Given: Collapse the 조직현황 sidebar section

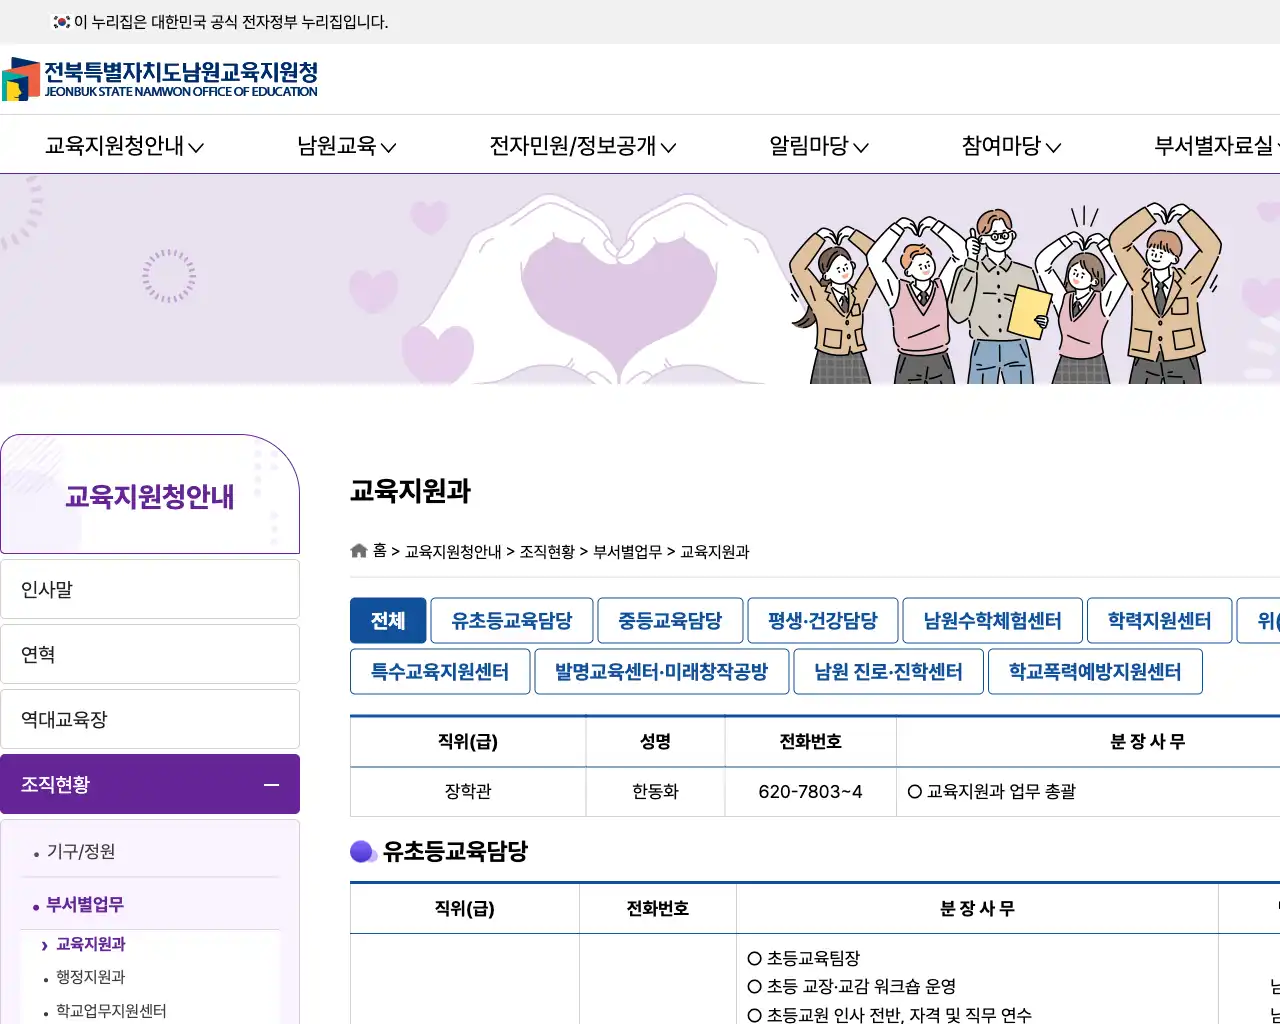Looking at the screenshot, I should tap(270, 785).
